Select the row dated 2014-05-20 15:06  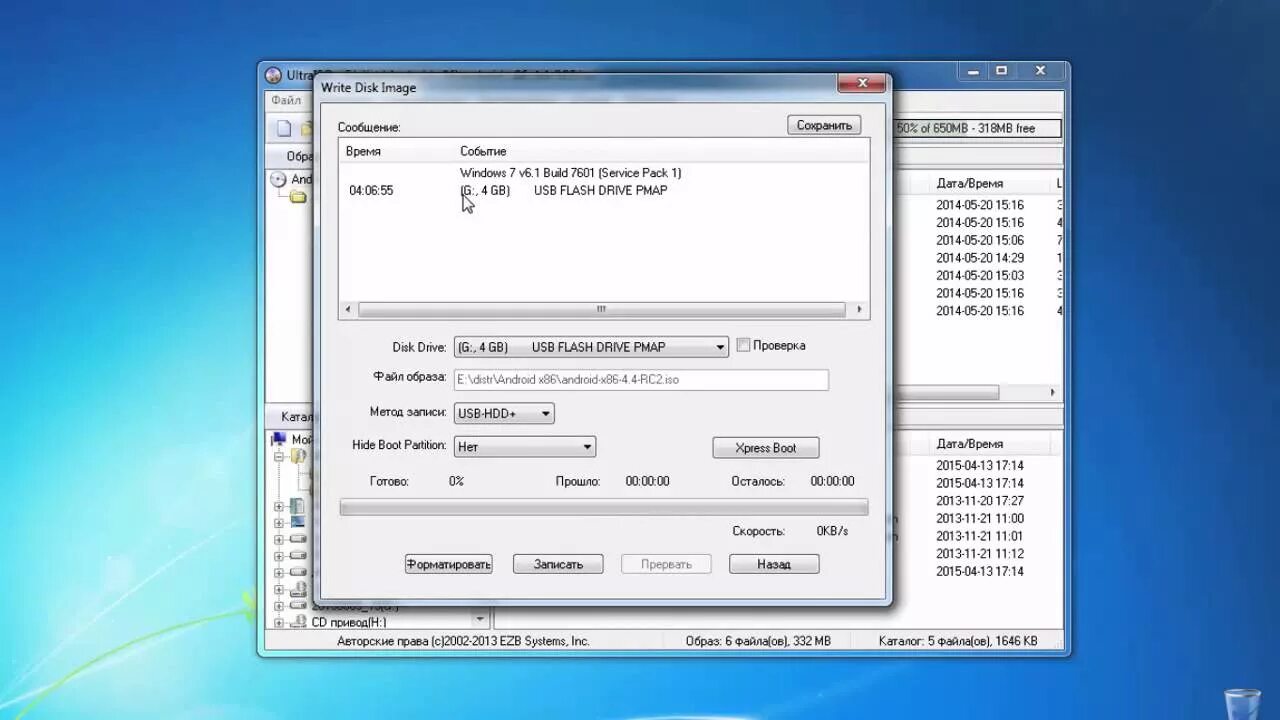point(980,240)
